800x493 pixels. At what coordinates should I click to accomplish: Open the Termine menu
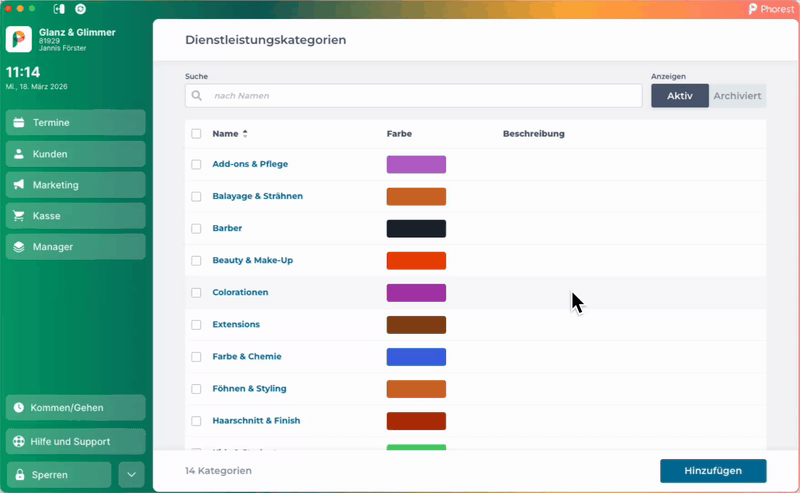[x=76, y=122]
